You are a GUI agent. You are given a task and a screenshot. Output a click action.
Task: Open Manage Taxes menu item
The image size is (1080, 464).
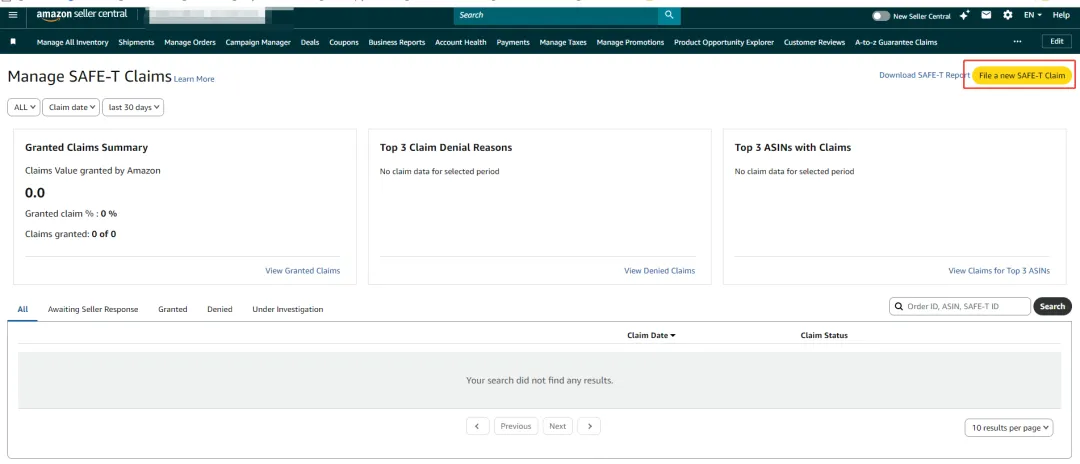563,42
